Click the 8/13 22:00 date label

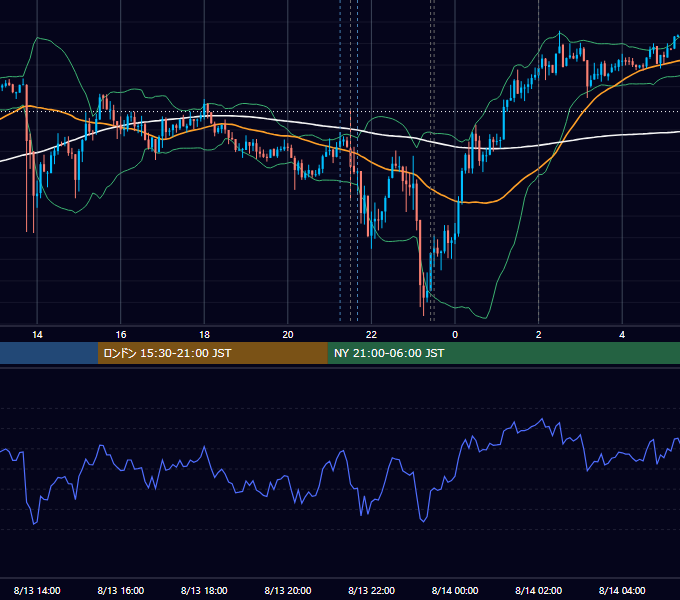pyautogui.click(x=371, y=590)
